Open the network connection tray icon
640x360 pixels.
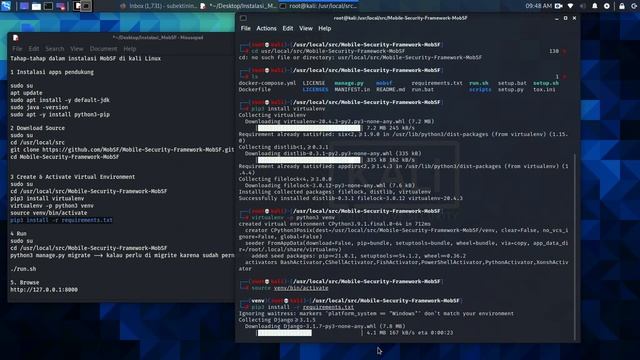coord(570,6)
